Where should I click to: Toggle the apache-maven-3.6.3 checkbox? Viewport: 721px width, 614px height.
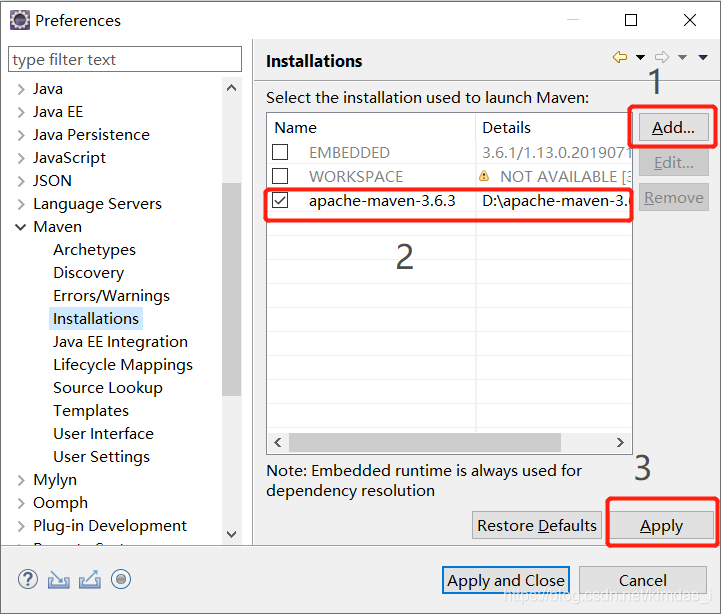280,201
